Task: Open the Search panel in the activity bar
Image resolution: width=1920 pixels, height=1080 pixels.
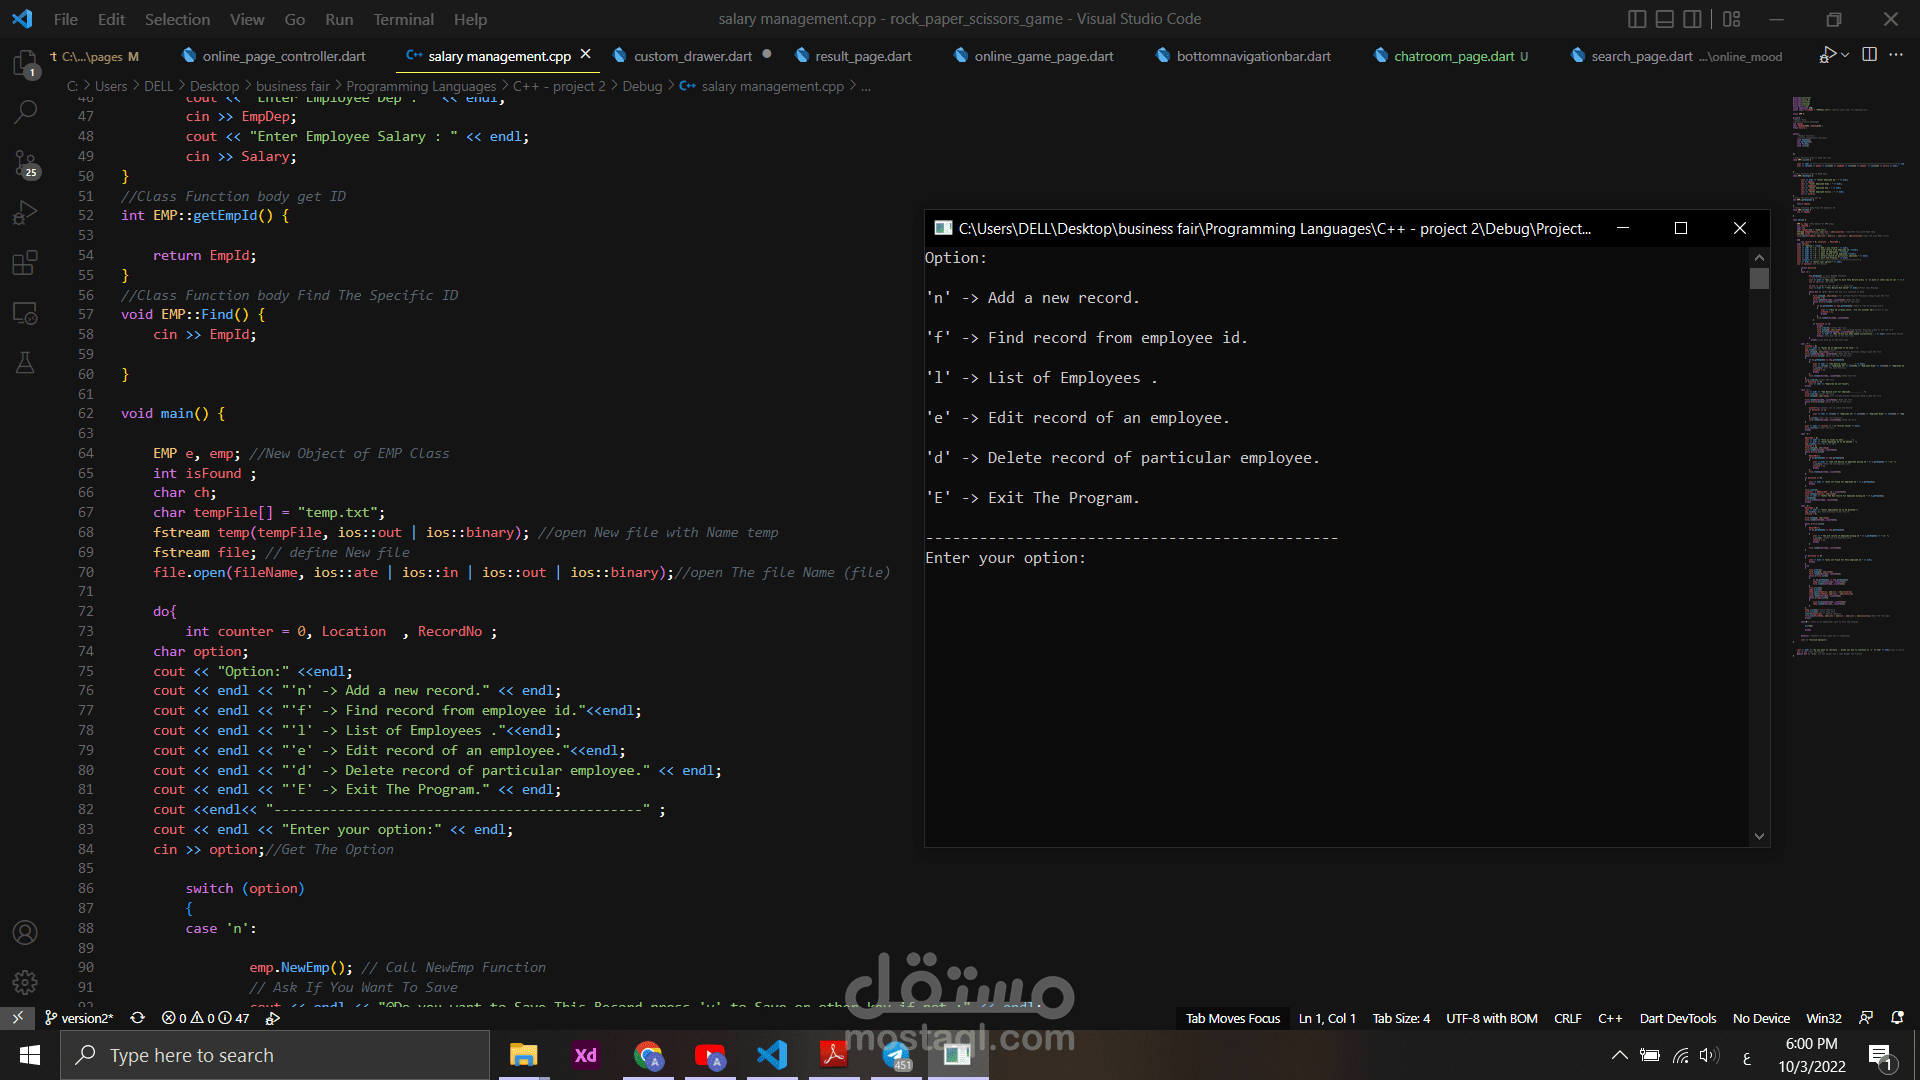Action: click(x=25, y=112)
